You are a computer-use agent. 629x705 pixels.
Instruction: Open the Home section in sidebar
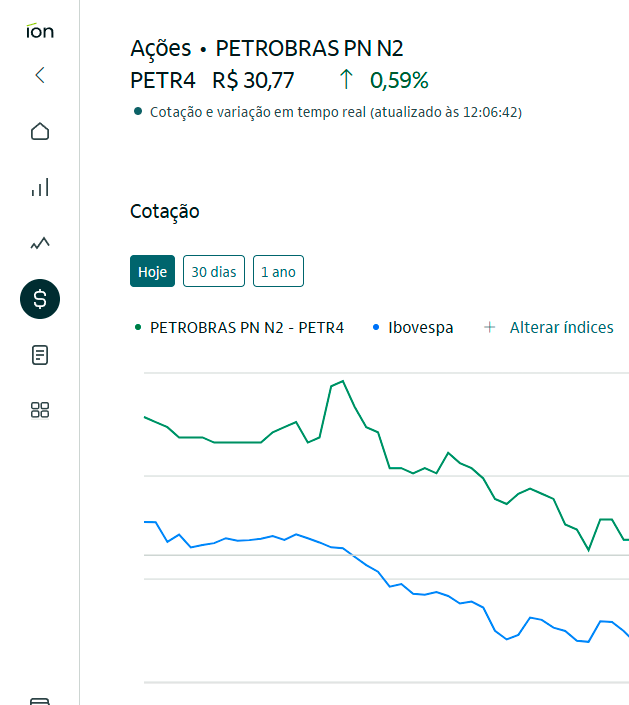40,131
